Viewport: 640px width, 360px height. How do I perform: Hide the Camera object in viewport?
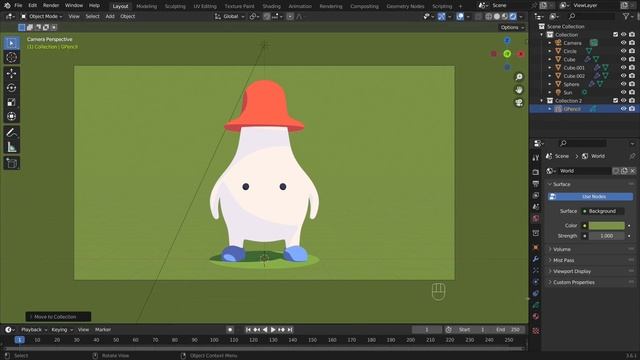point(623,43)
